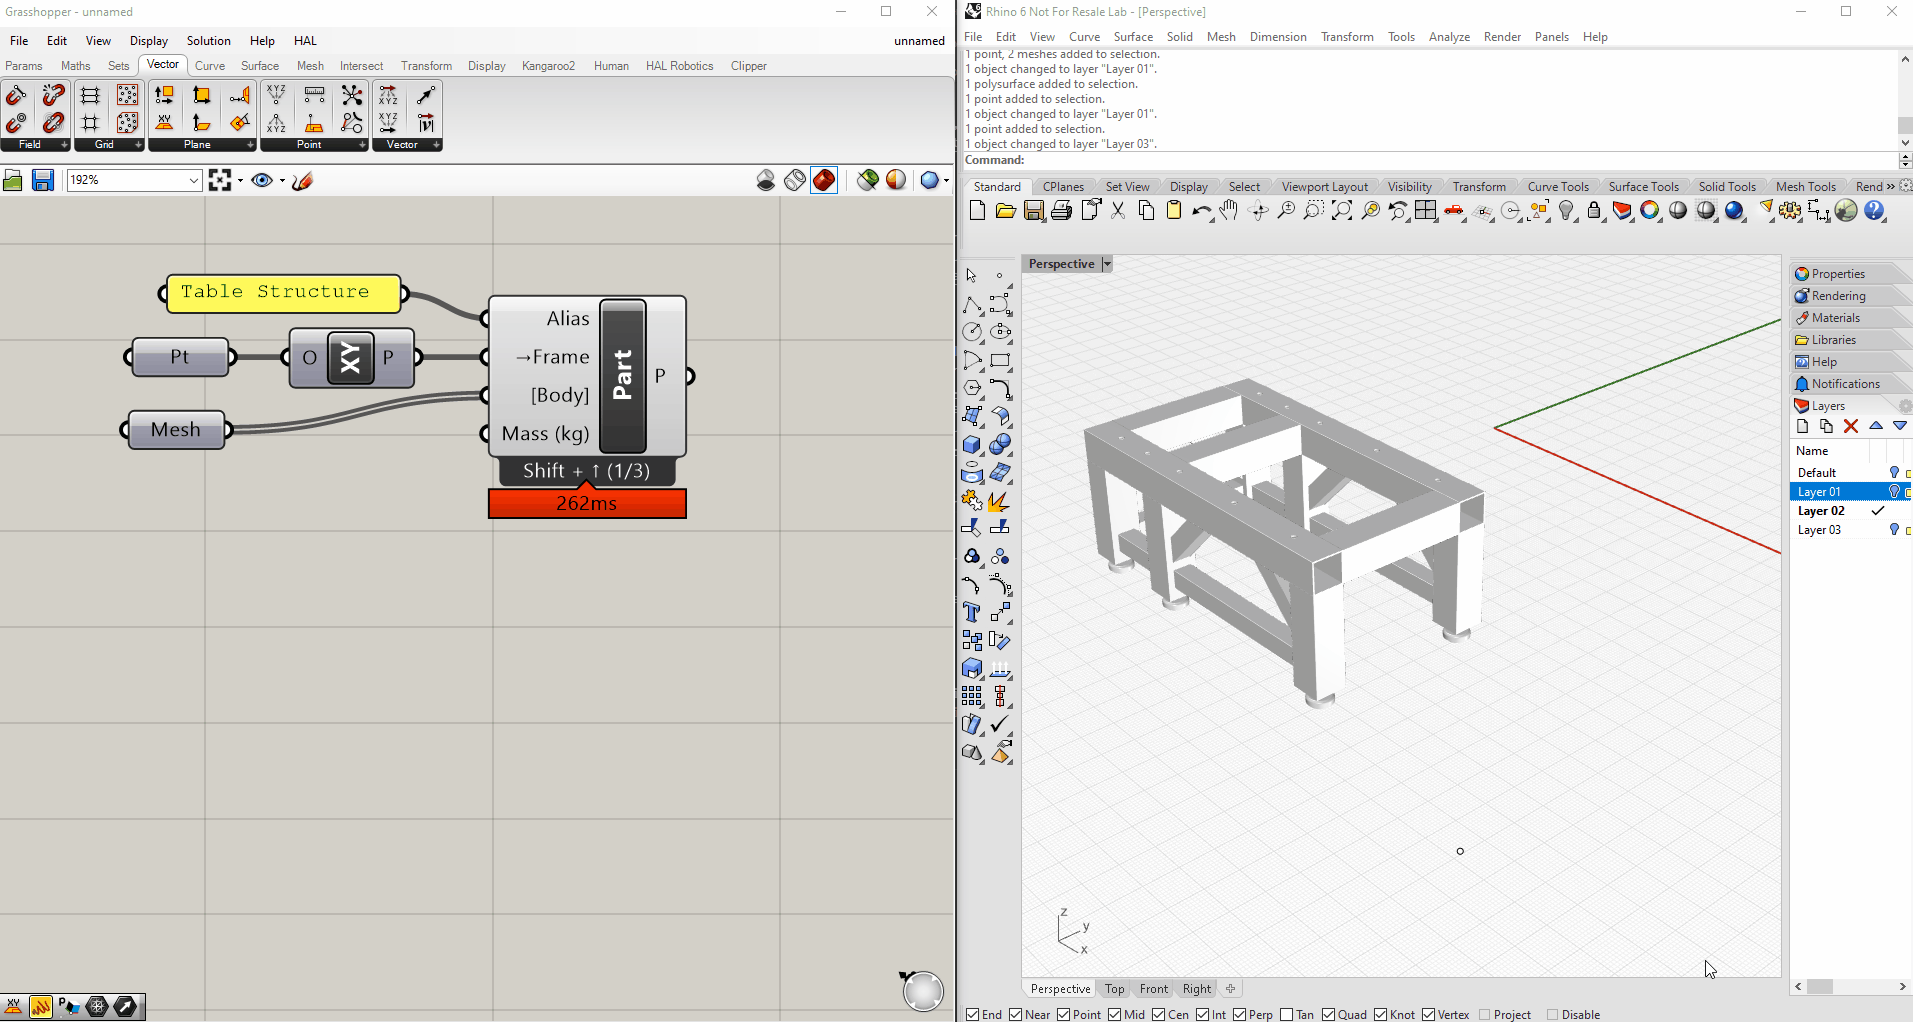The height and width of the screenshot is (1022, 1913).
Task: Click the Save icon in Rhino toolbar
Action: coord(1034,210)
